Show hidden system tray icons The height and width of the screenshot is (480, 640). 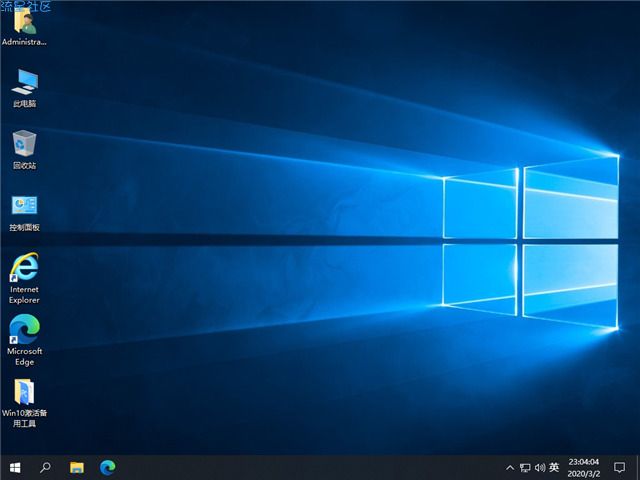coord(509,468)
